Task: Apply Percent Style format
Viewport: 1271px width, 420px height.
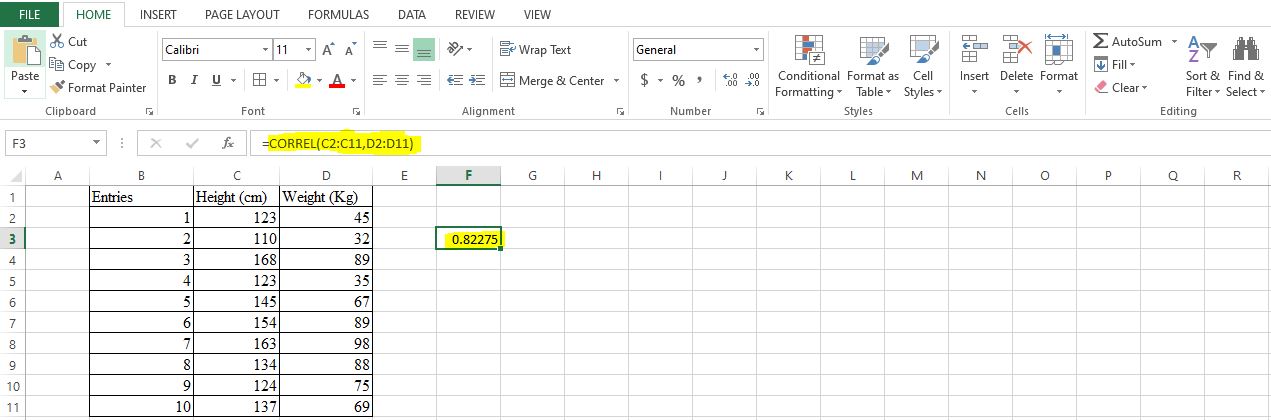Action: point(678,80)
